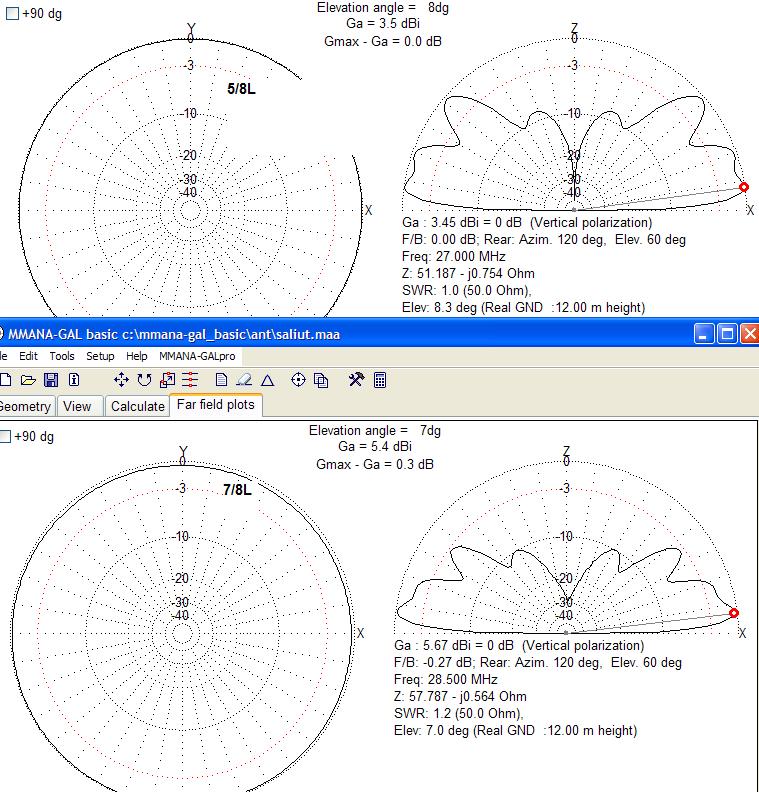Image resolution: width=759 pixels, height=792 pixels.
Task: Click the eraser-shaped toolbar icon
Action: click(244, 380)
